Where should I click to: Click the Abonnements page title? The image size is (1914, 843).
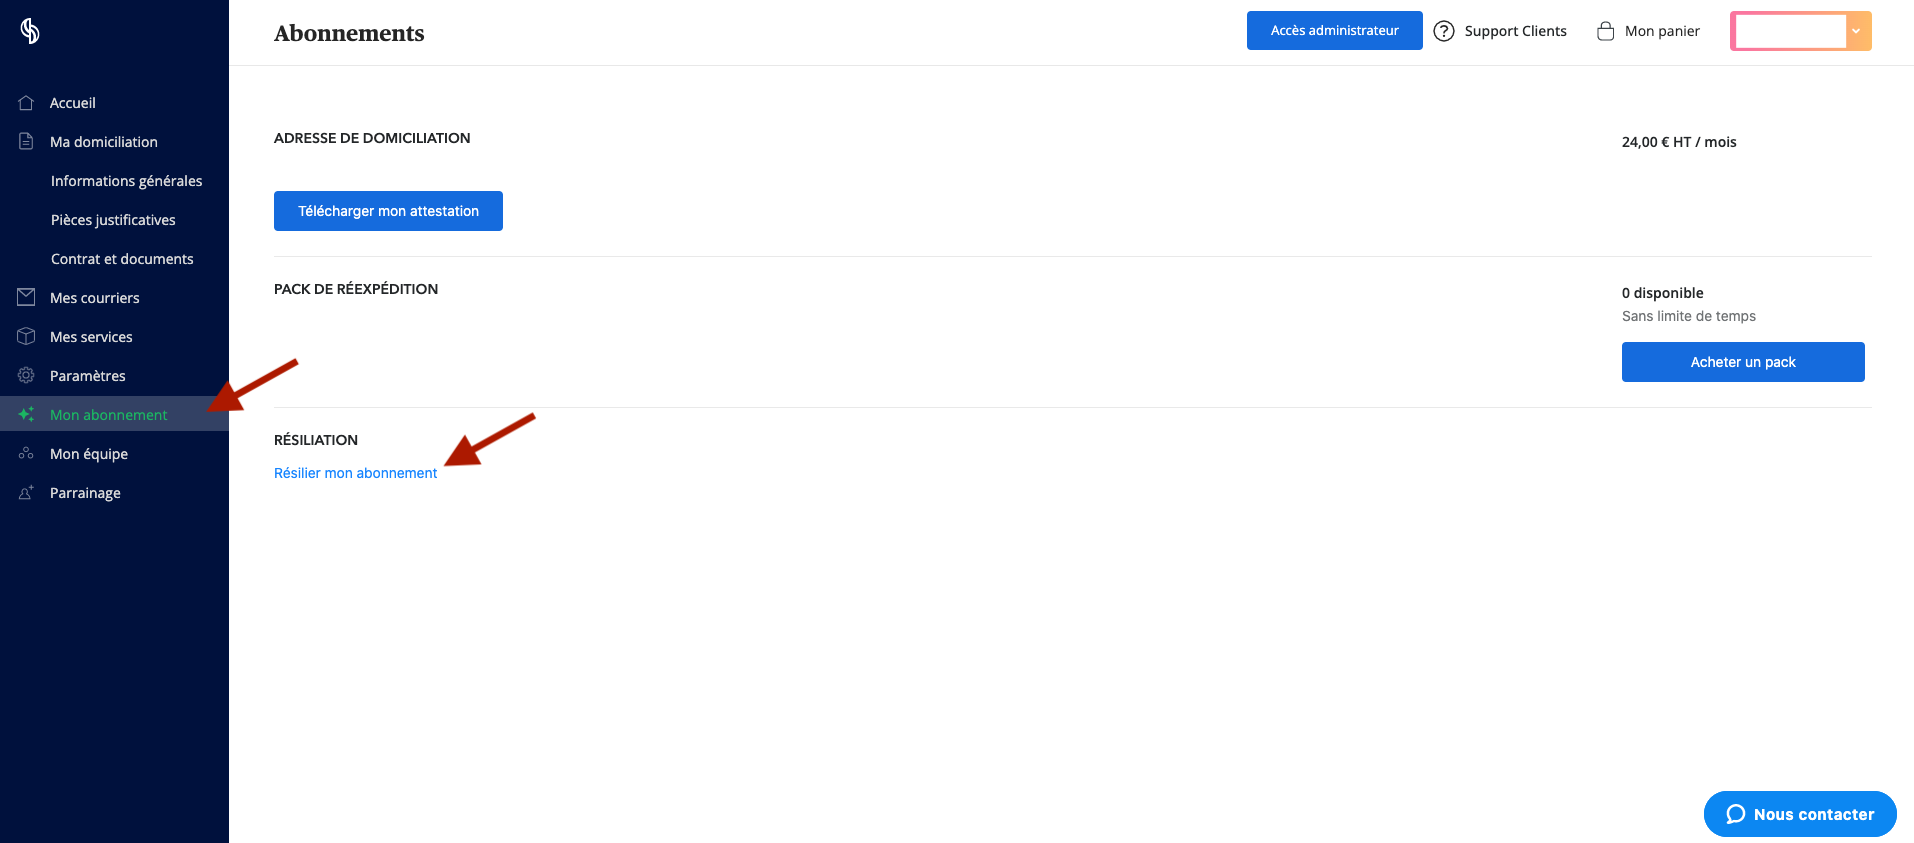click(349, 33)
